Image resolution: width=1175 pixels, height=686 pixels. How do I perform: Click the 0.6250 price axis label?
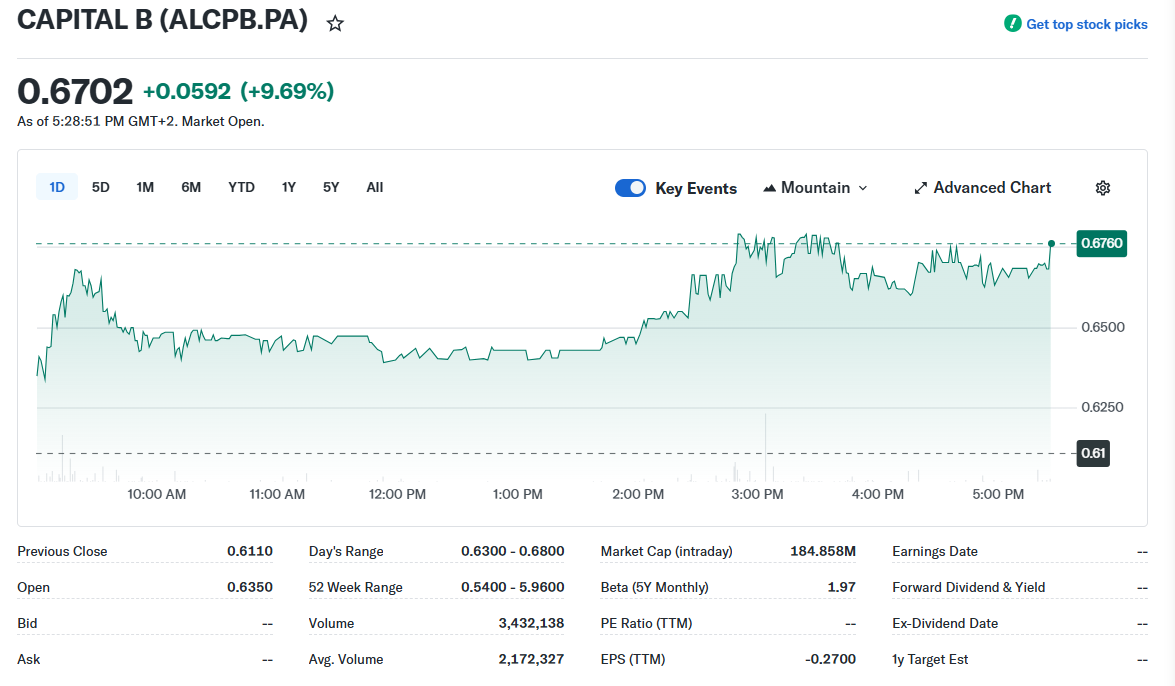[1102, 407]
